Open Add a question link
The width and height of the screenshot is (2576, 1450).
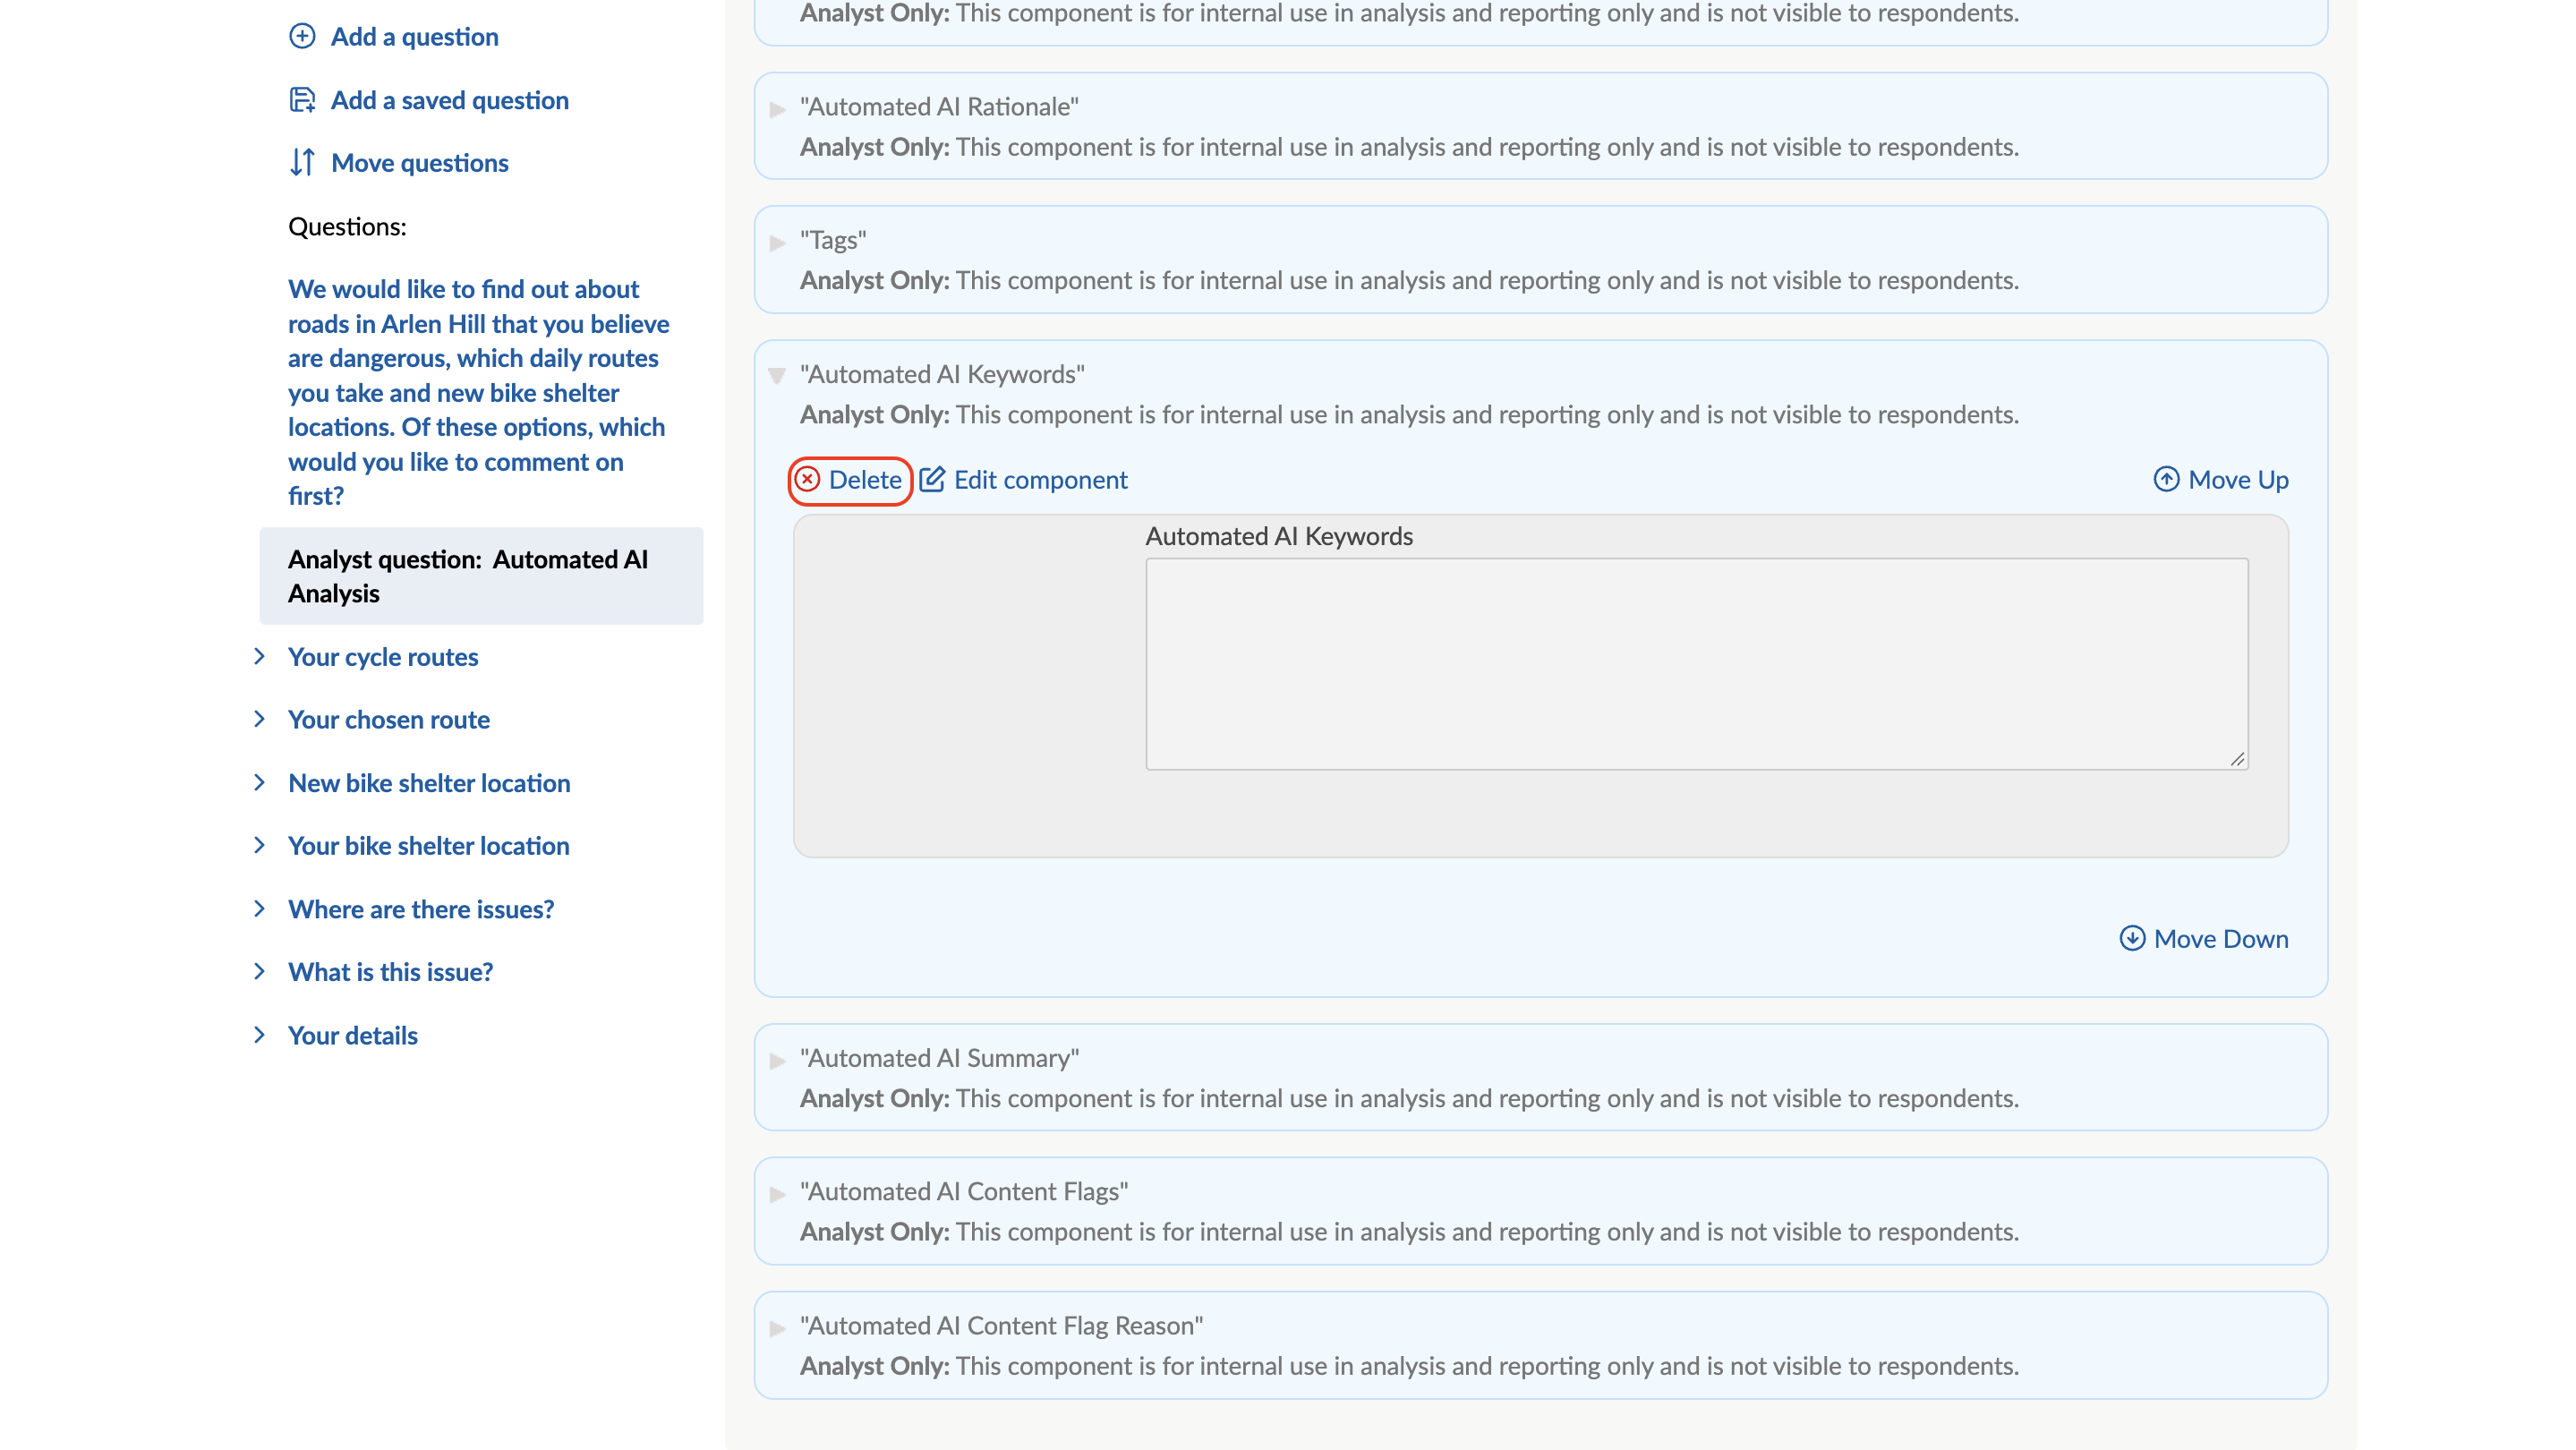tap(414, 36)
